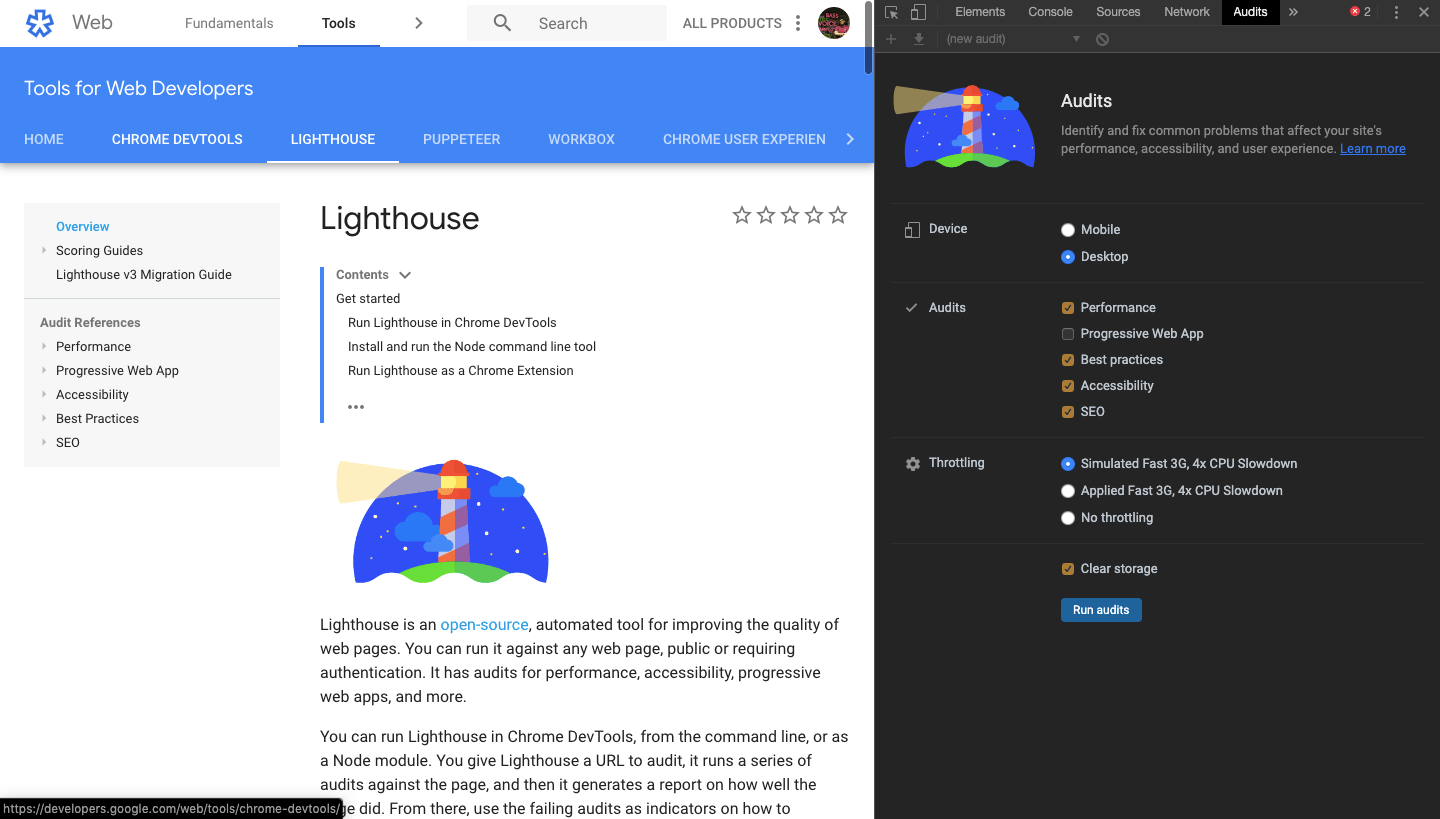The width and height of the screenshot is (1440, 819).
Task: Click the download report icon
Action: pyautogui.click(x=919, y=39)
